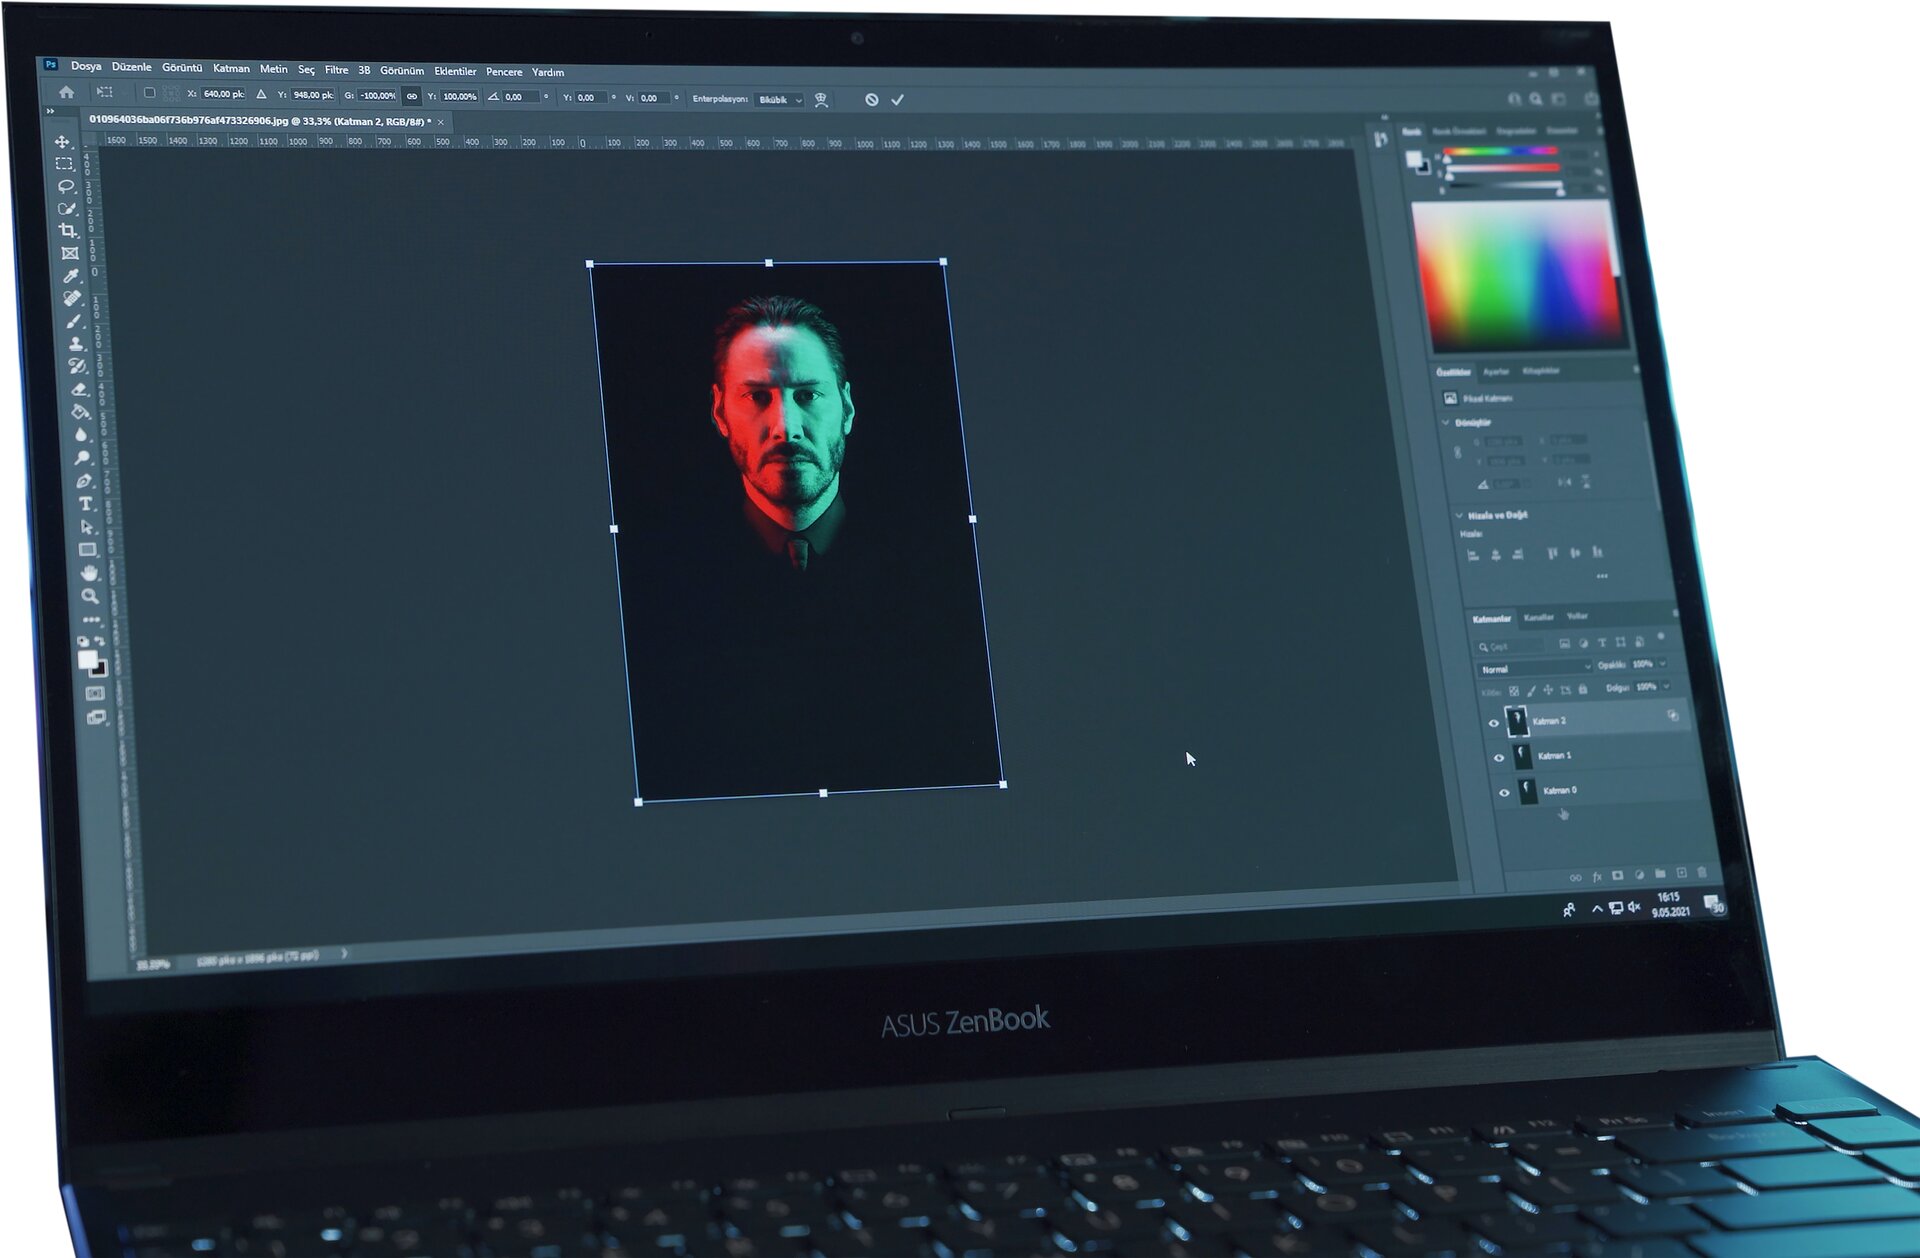Hide the Katman 2 layer

coord(1495,723)
